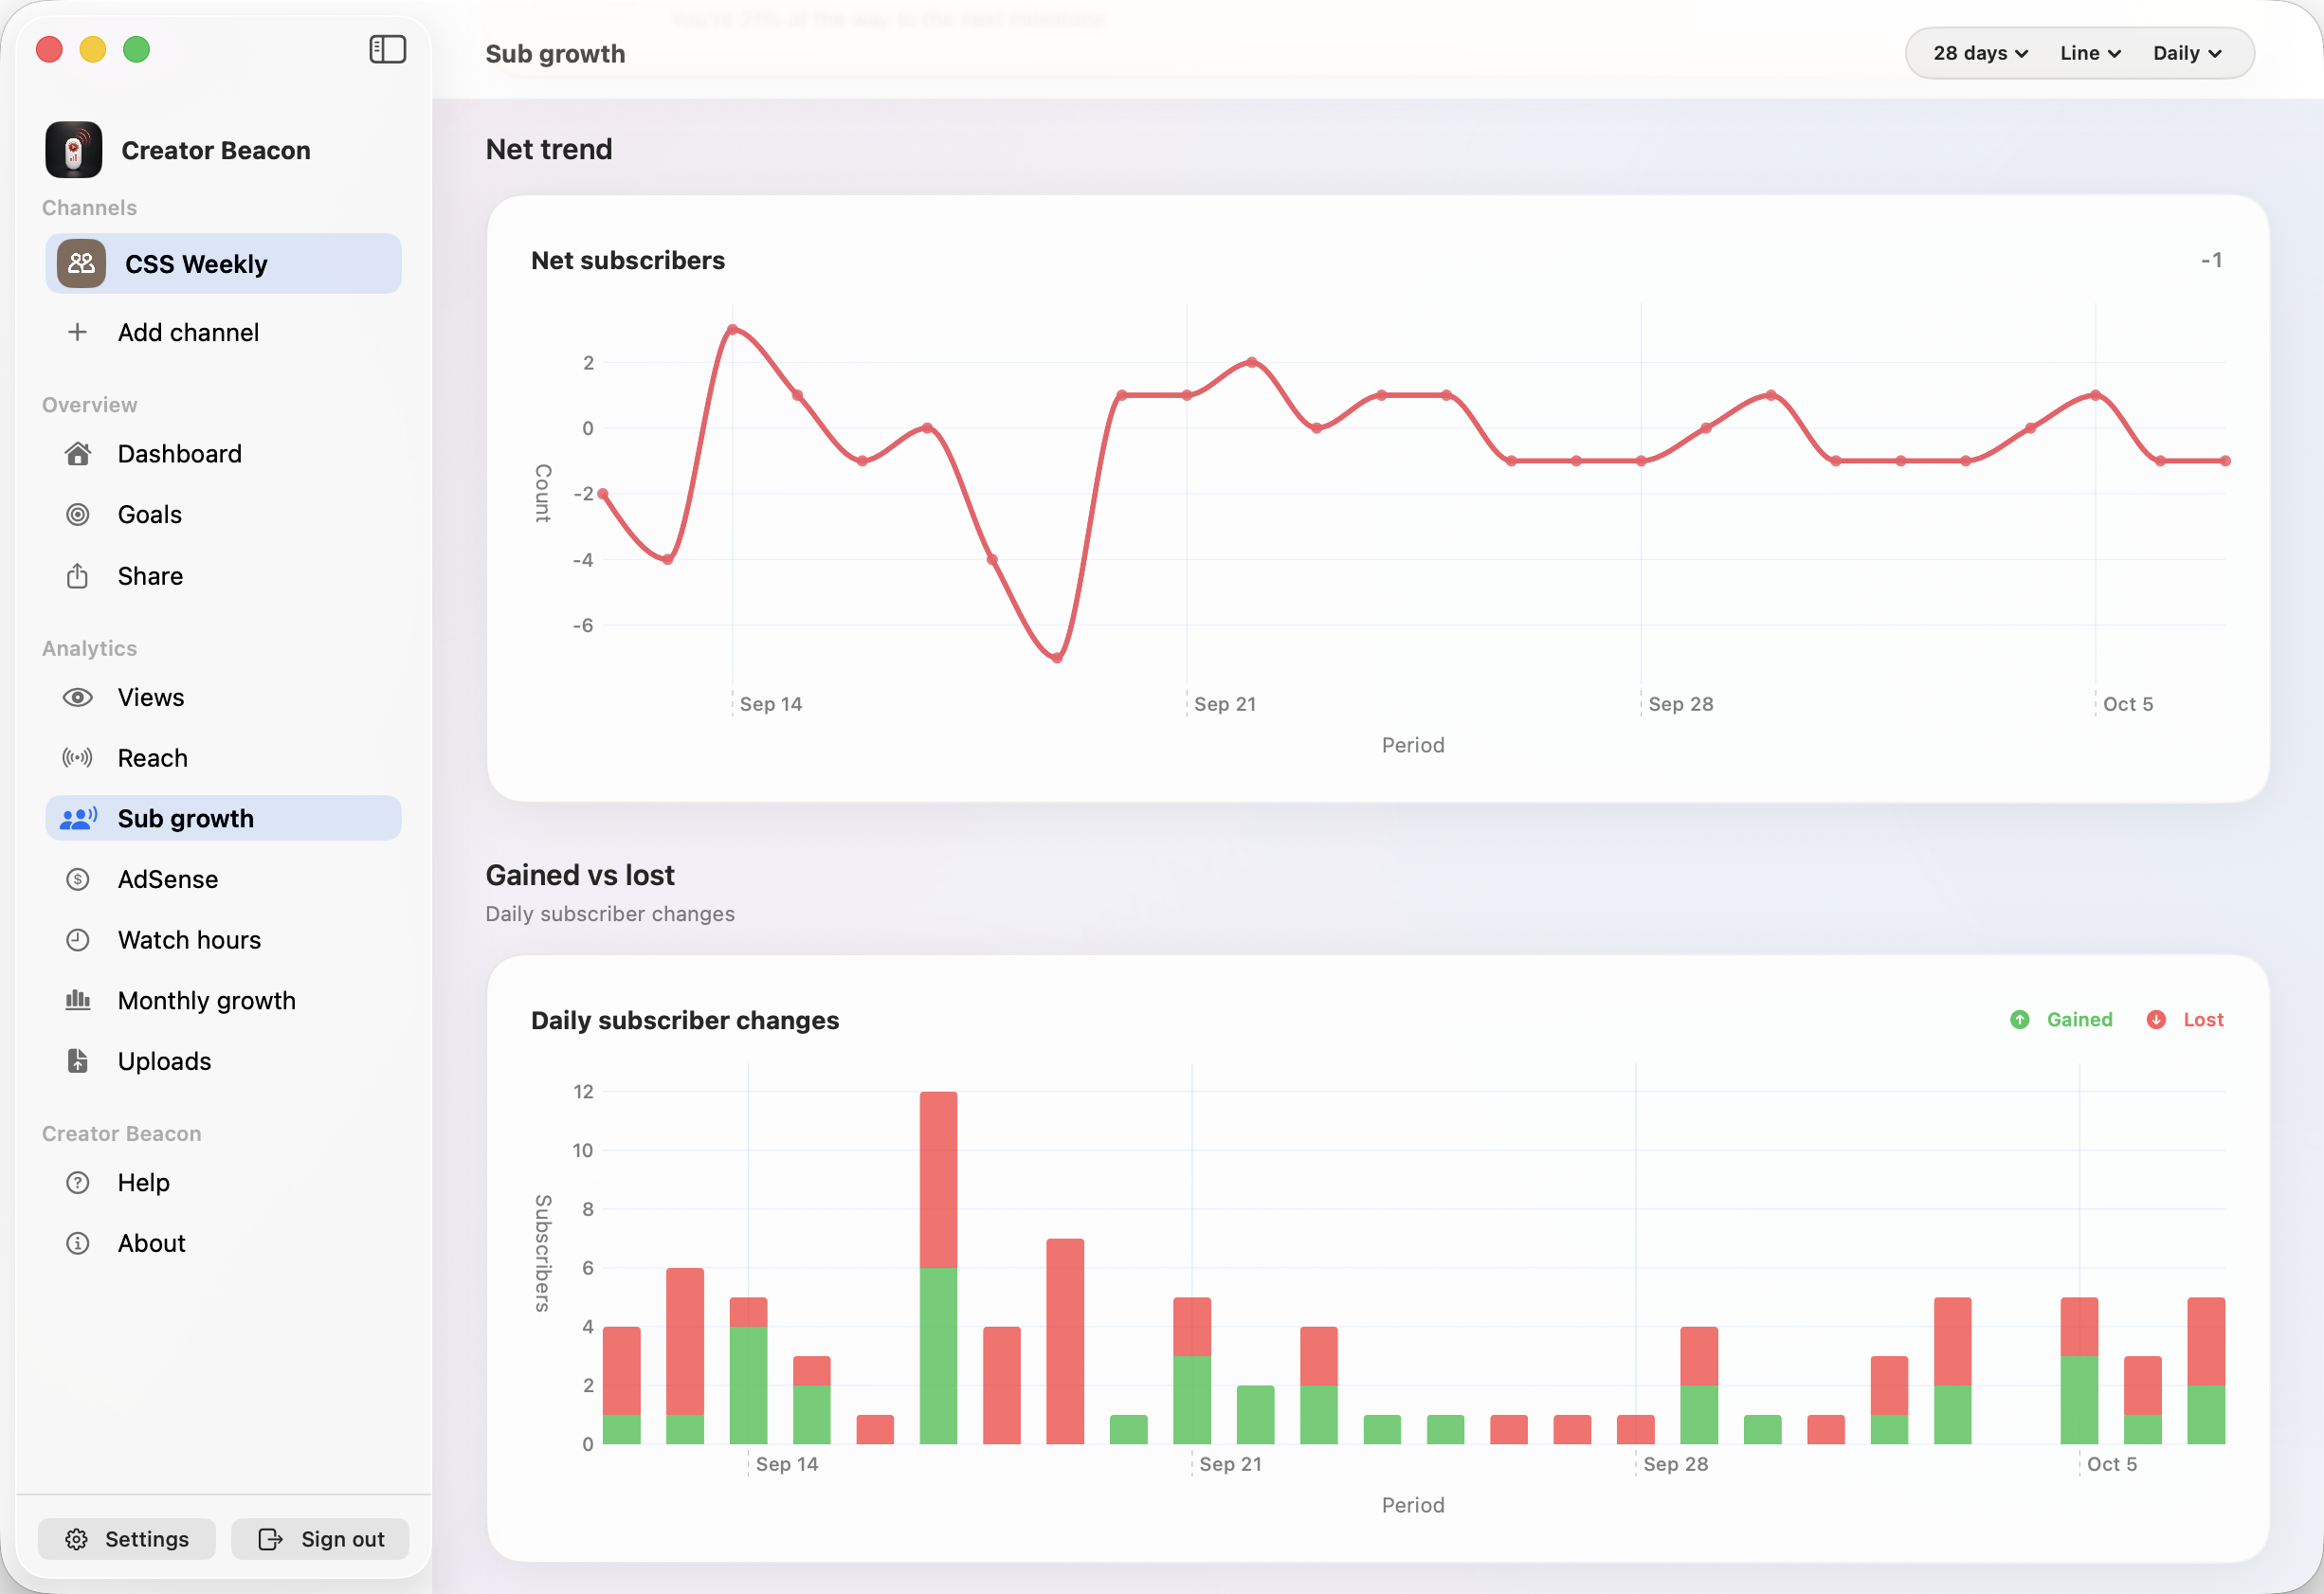Click the Net trend heading
The image size is (2324, 1594).
click(549, 149)
